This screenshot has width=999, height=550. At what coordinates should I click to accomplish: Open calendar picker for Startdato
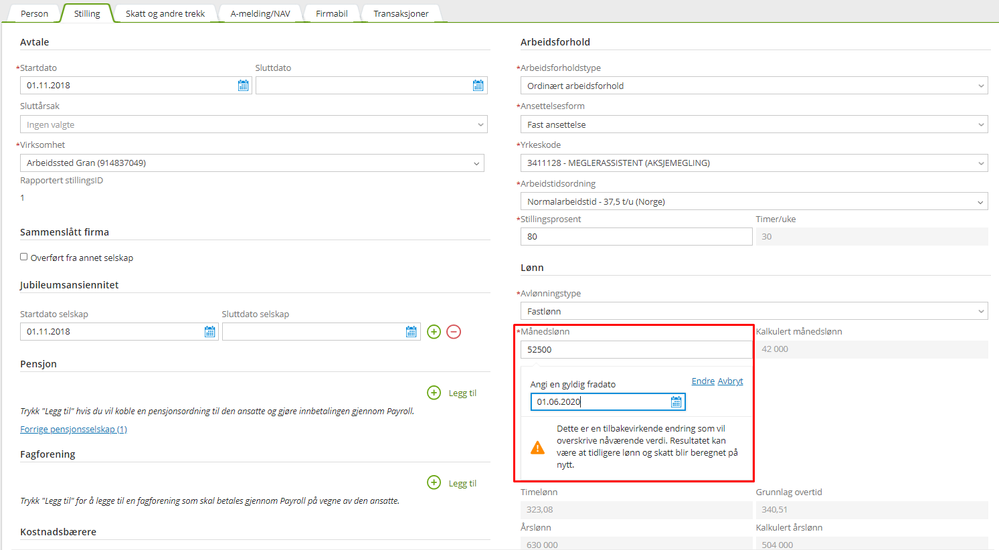(x=243, y=86)
